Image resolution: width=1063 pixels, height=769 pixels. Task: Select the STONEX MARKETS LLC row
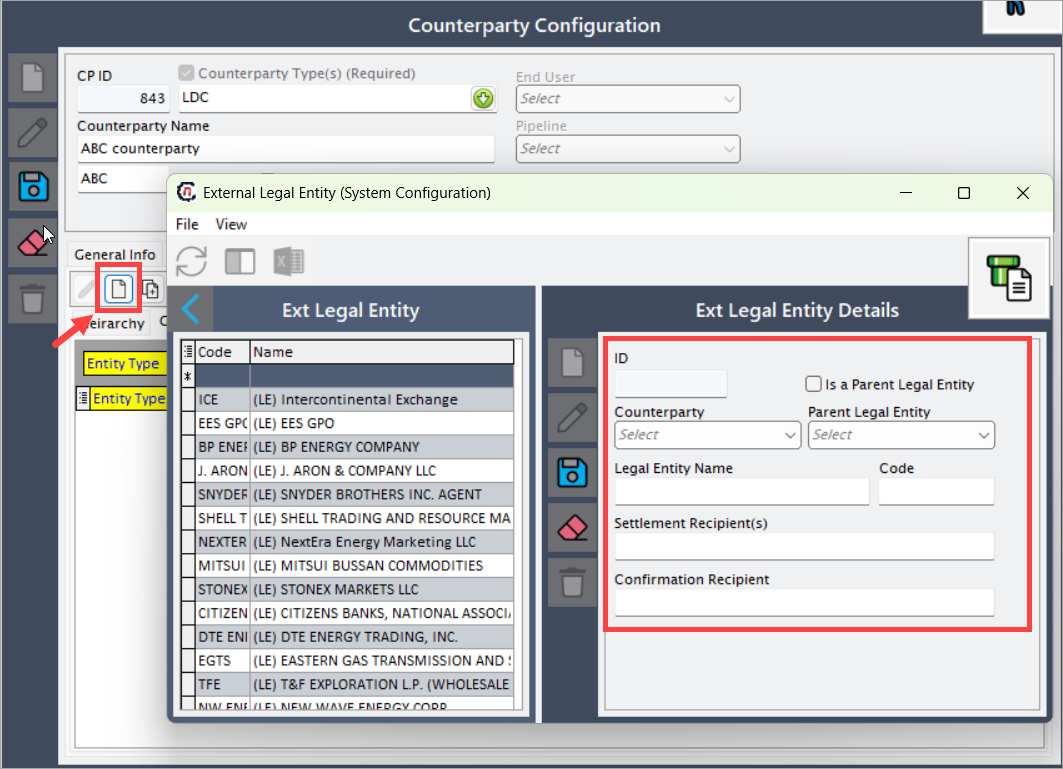pos(347,589)
